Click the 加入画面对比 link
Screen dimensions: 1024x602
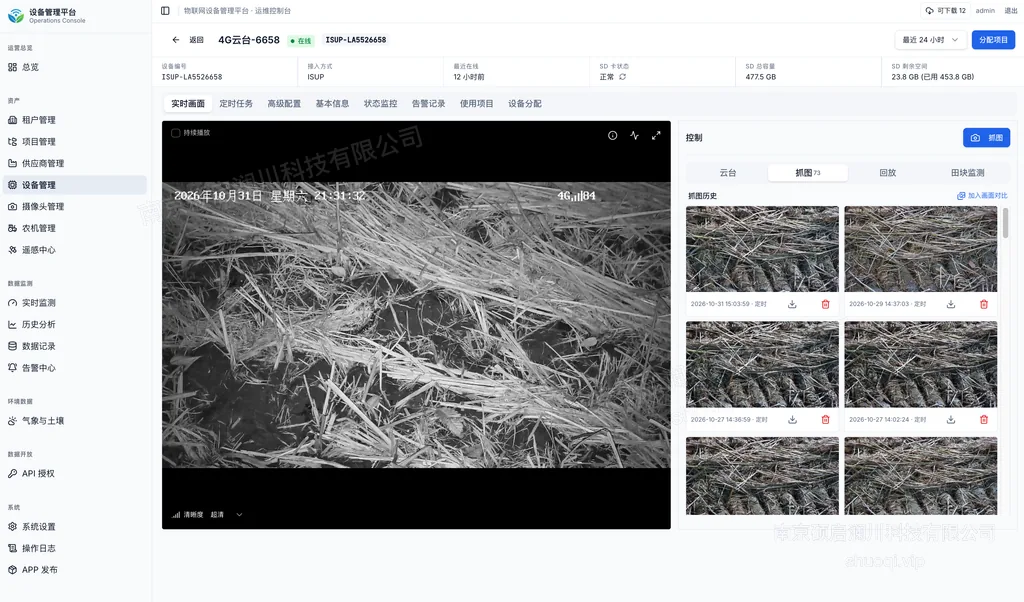(x=982, y=195)
